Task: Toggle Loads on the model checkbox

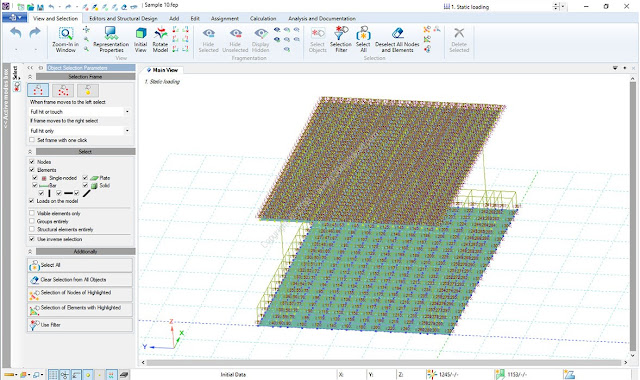Action: (32, 200)
